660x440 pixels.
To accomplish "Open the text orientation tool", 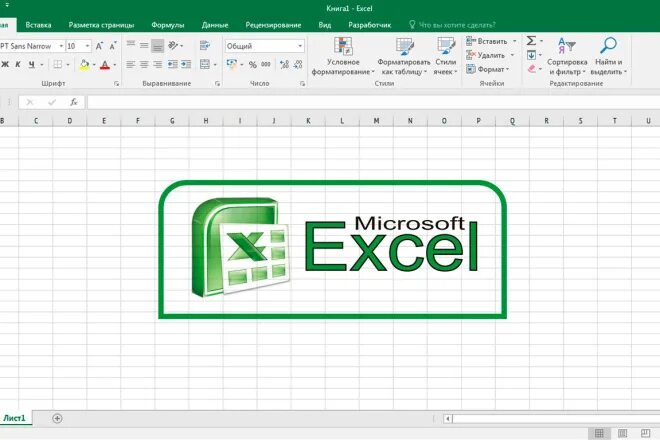I will coord(175,45).
